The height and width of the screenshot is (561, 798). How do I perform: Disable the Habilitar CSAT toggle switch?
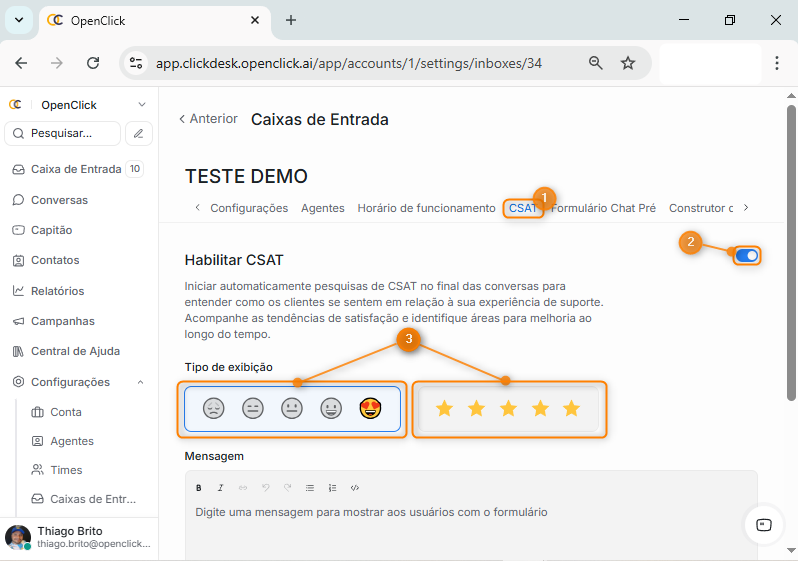(x=746, y=256)
